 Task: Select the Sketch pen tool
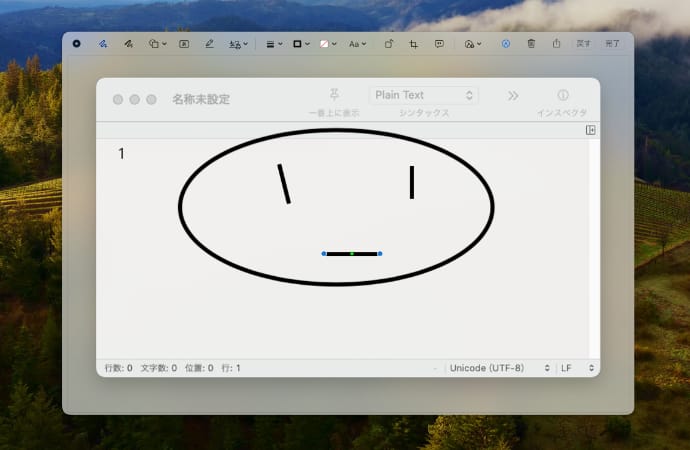[103, 44]
